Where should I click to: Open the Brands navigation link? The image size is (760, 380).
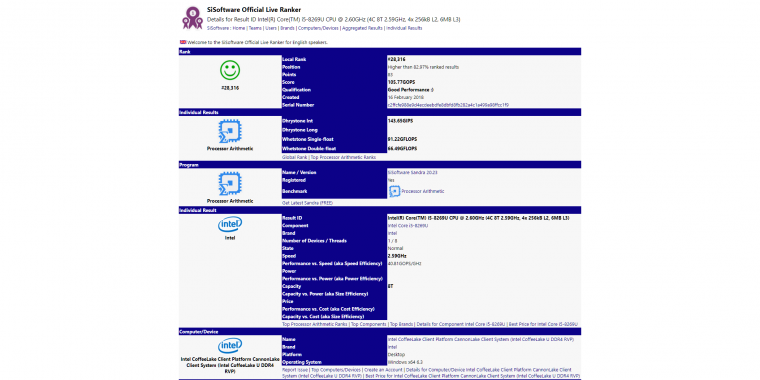[287, 28]
